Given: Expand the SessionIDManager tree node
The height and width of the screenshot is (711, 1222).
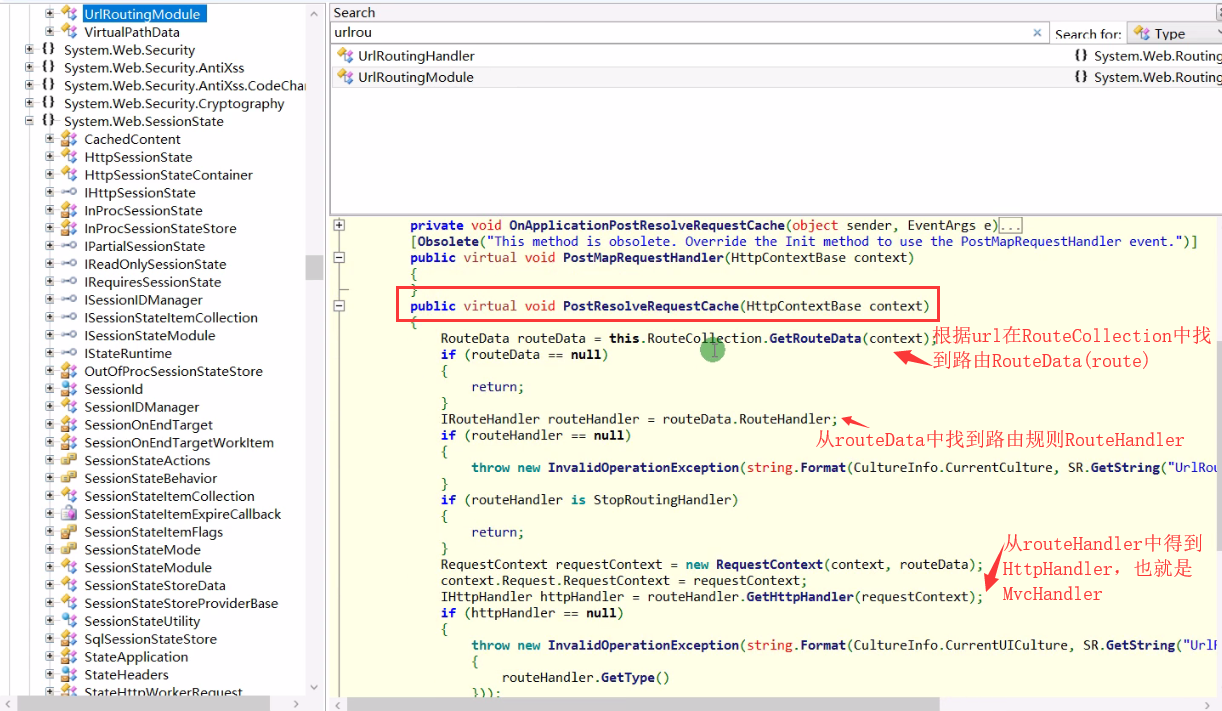Looking at the screenshot, I should (x=50, y=407).
